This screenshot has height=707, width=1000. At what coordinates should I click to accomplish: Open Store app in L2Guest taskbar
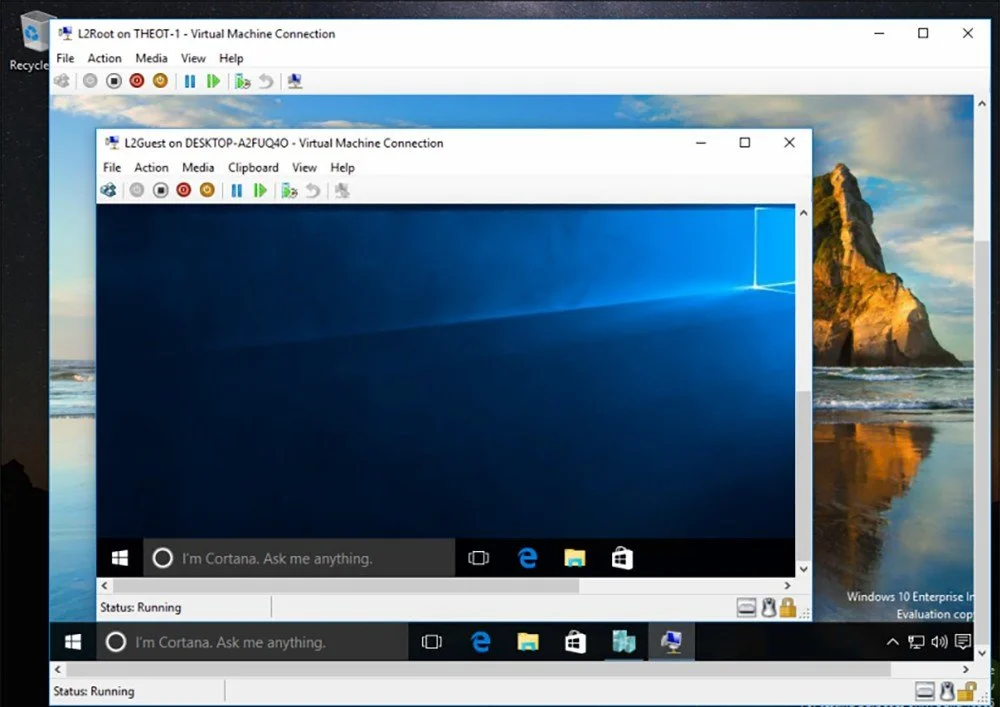point(622,558)
